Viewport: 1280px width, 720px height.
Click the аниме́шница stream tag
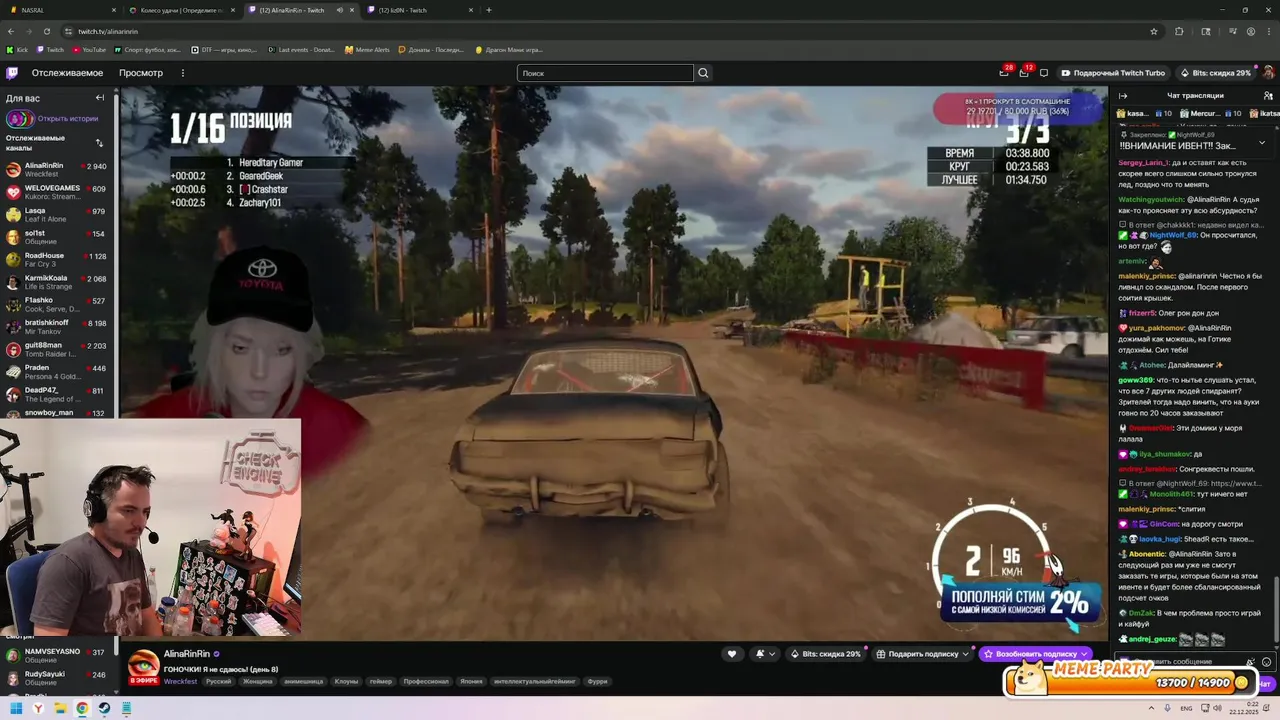[x=304, y=681]
